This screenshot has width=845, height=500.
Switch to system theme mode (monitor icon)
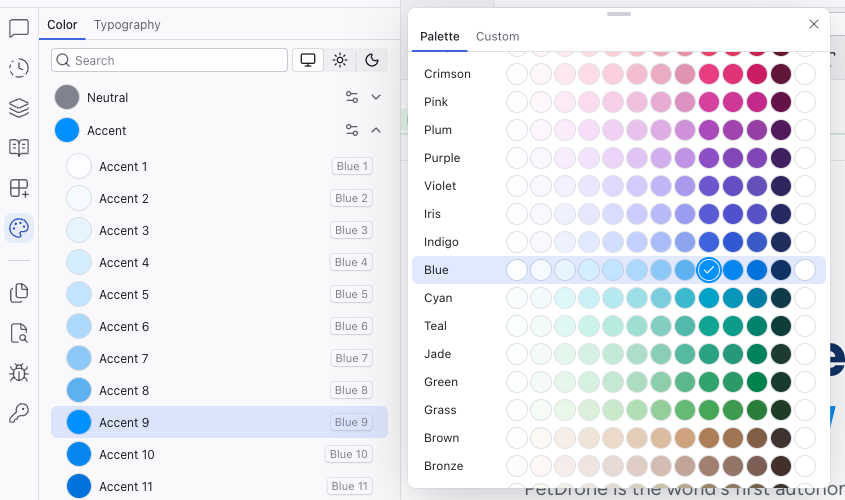(x=308, y=60)
